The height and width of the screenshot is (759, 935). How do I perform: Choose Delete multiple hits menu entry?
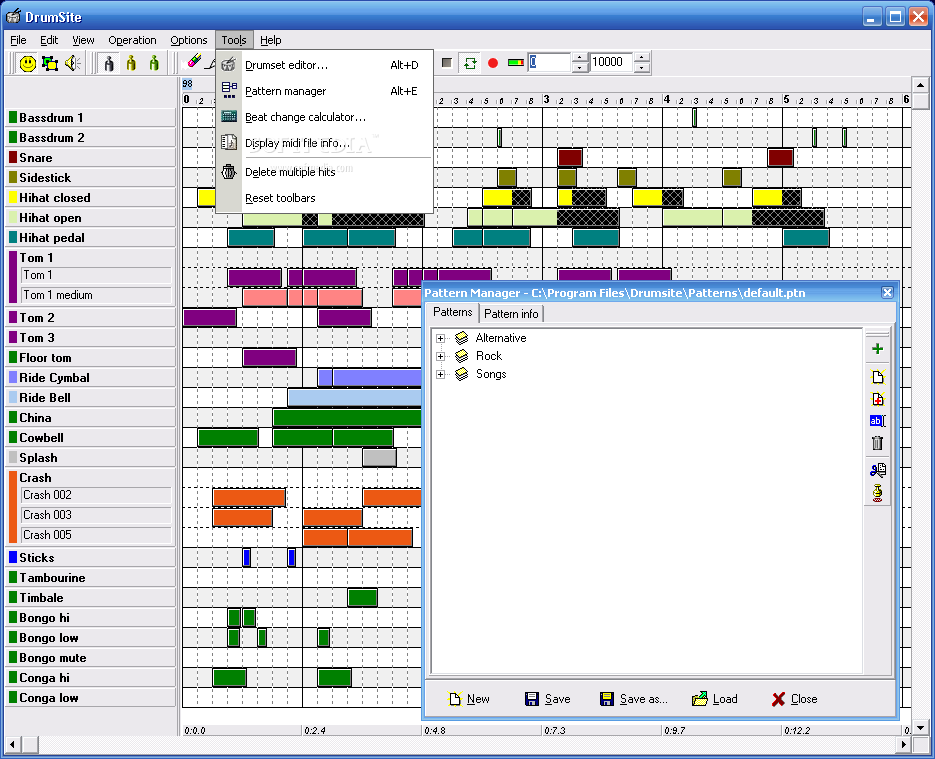coord(324,172)
